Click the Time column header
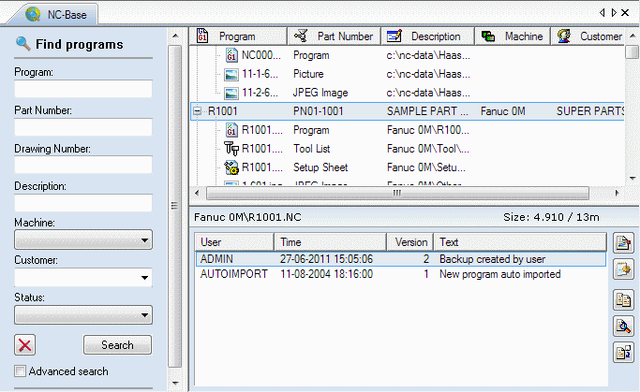Viewport: 640px width, 392px height. click(330, 242)
